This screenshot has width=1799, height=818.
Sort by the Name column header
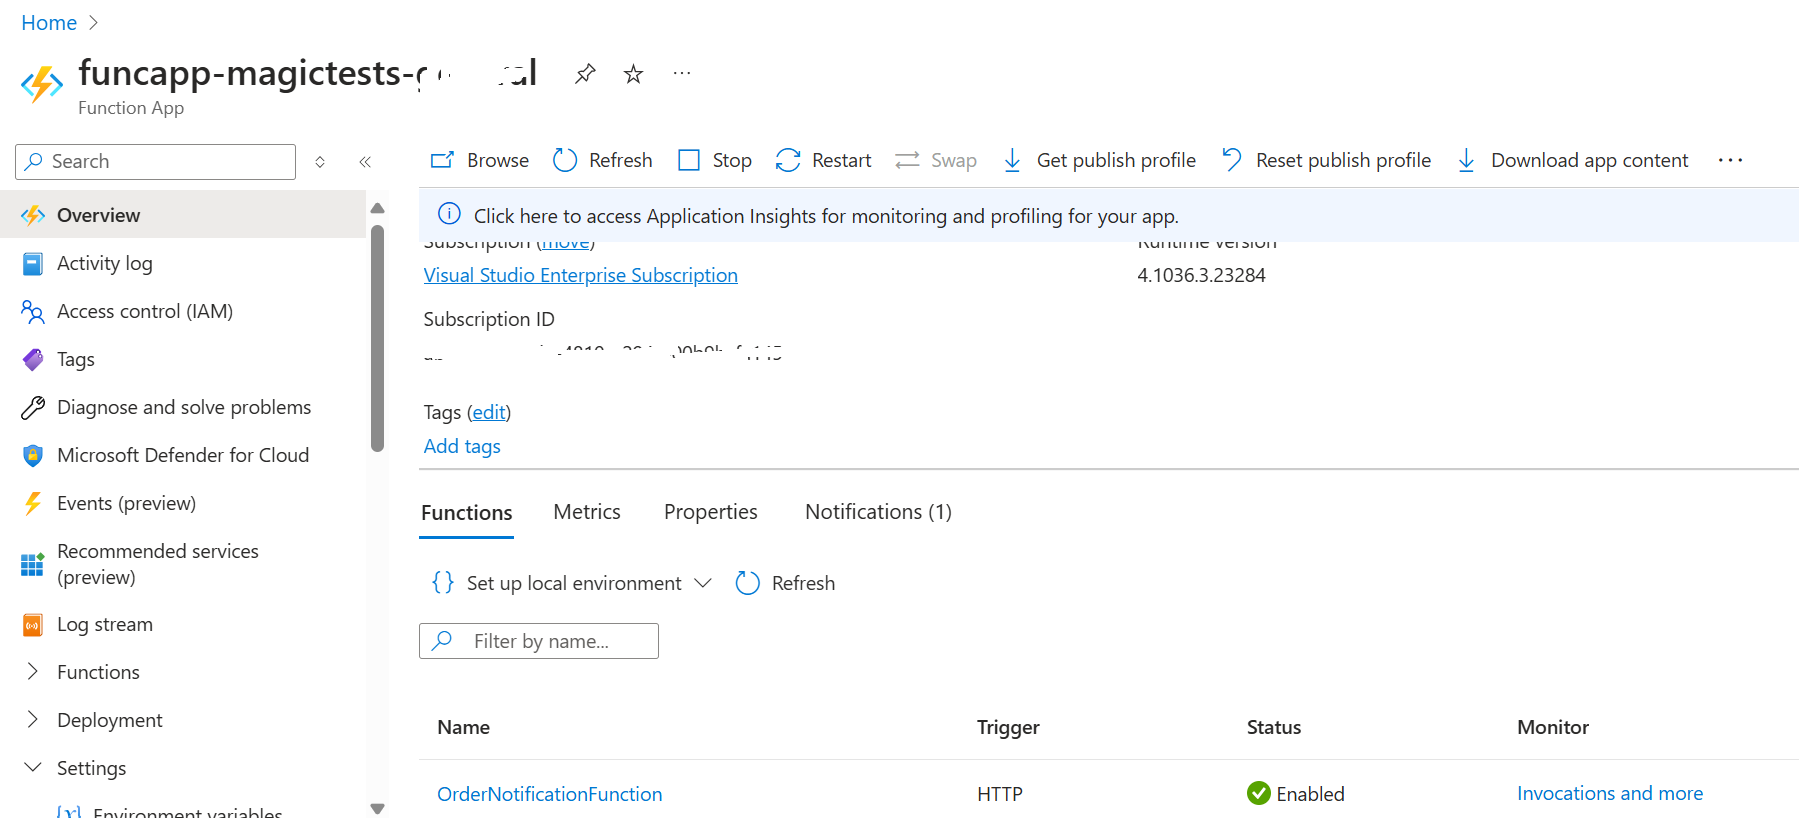463,727
